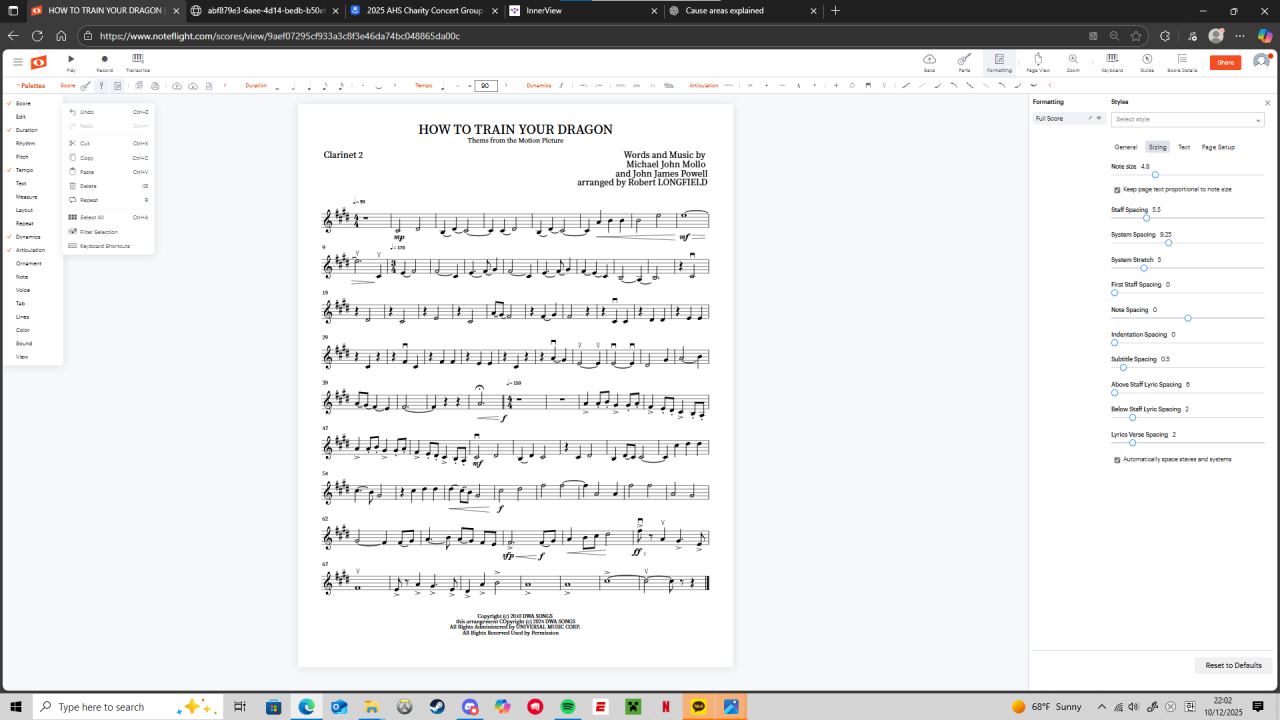Open the Select style dropdown
1280x720 pixels.
click(1188, 119)
